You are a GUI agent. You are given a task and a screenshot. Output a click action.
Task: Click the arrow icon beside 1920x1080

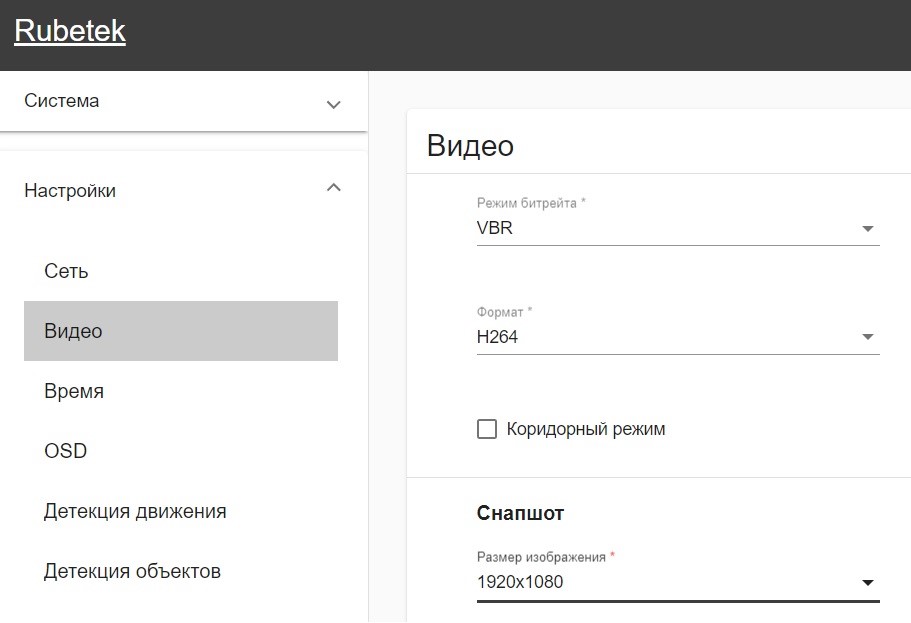point(867,583)
